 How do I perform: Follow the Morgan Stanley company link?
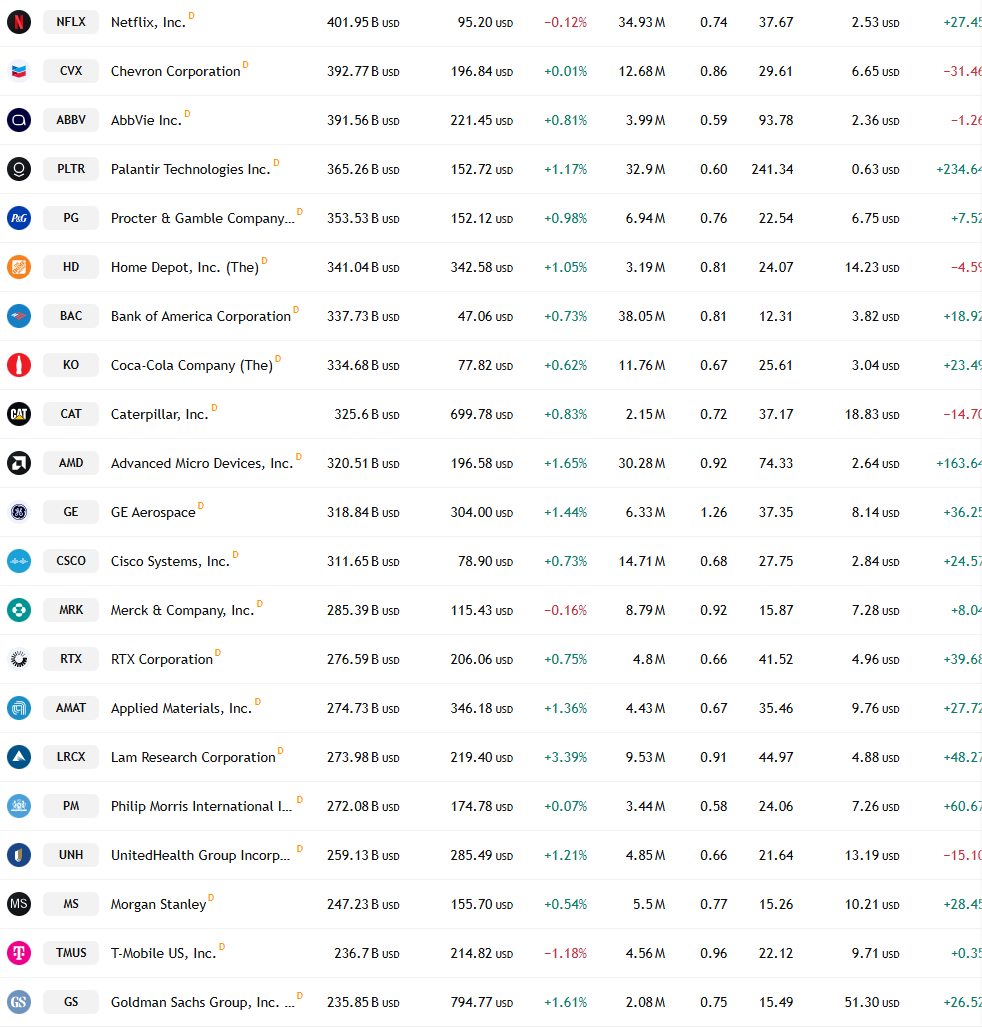[159, 904]
